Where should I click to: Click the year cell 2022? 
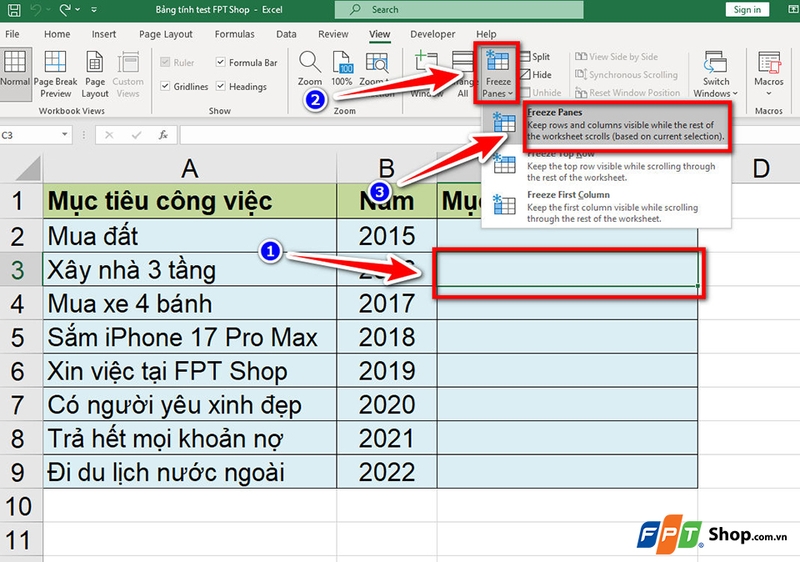387,472
